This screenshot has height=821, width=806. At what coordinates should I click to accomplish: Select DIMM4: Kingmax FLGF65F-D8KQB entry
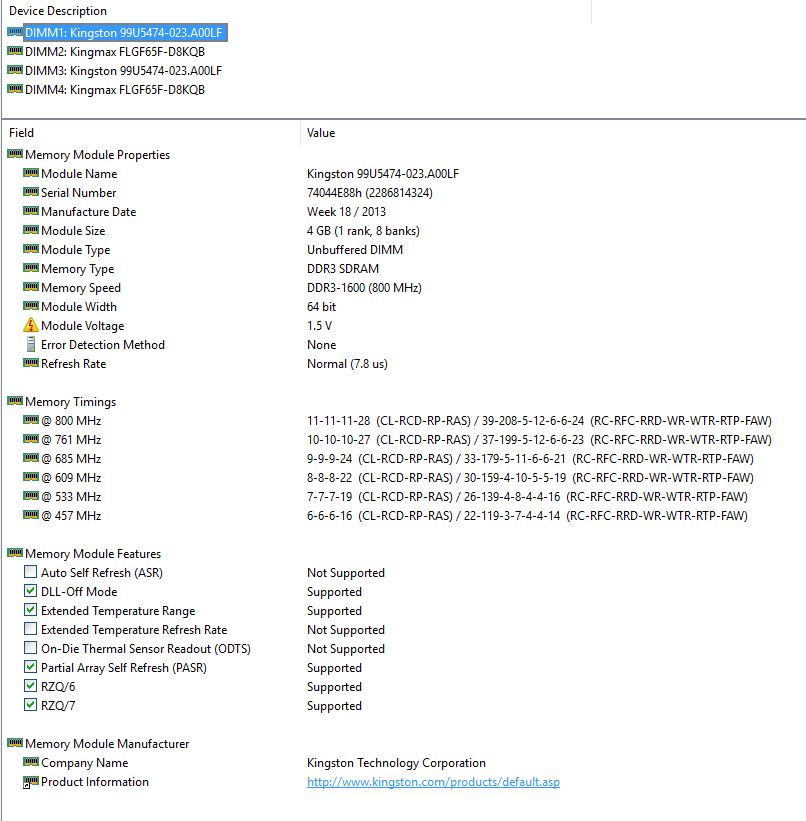point(115,90)
